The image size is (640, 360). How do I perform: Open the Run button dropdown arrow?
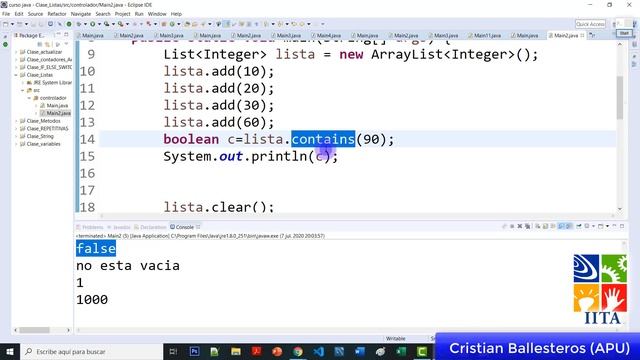click(99, 24)
